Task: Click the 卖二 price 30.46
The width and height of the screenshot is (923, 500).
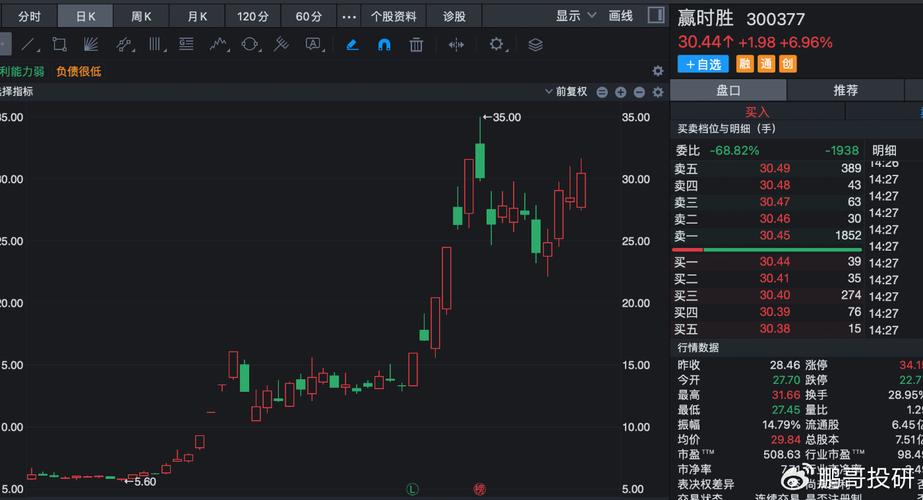Action: pyautogui.click(x=775, y=218)
